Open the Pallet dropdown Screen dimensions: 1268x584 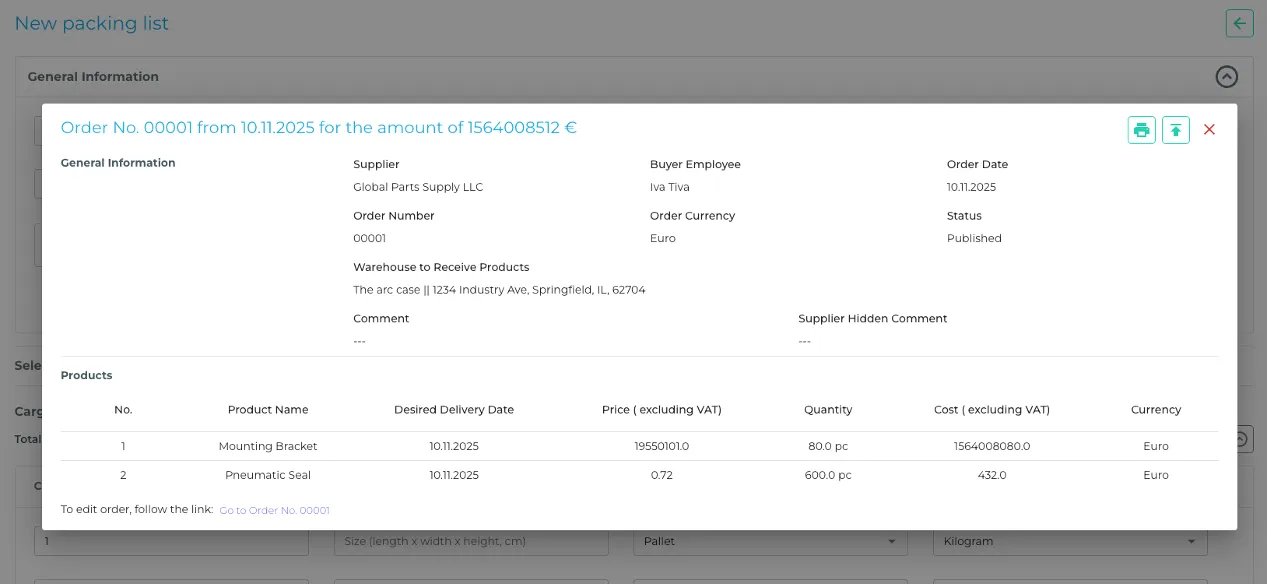770,541
